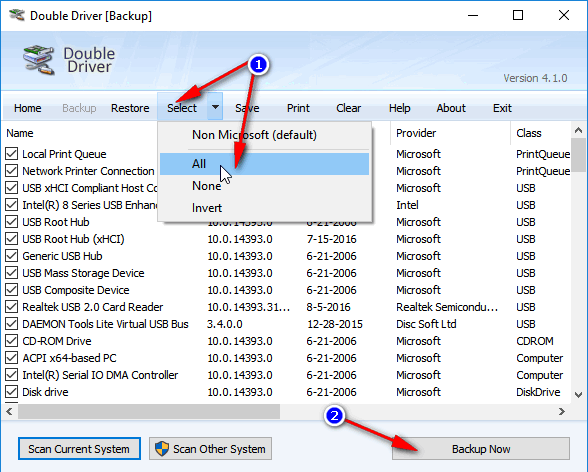Toggle the Disk drive checkbox
The width and height of the screenshot is (588, 472).
point(11,392)
